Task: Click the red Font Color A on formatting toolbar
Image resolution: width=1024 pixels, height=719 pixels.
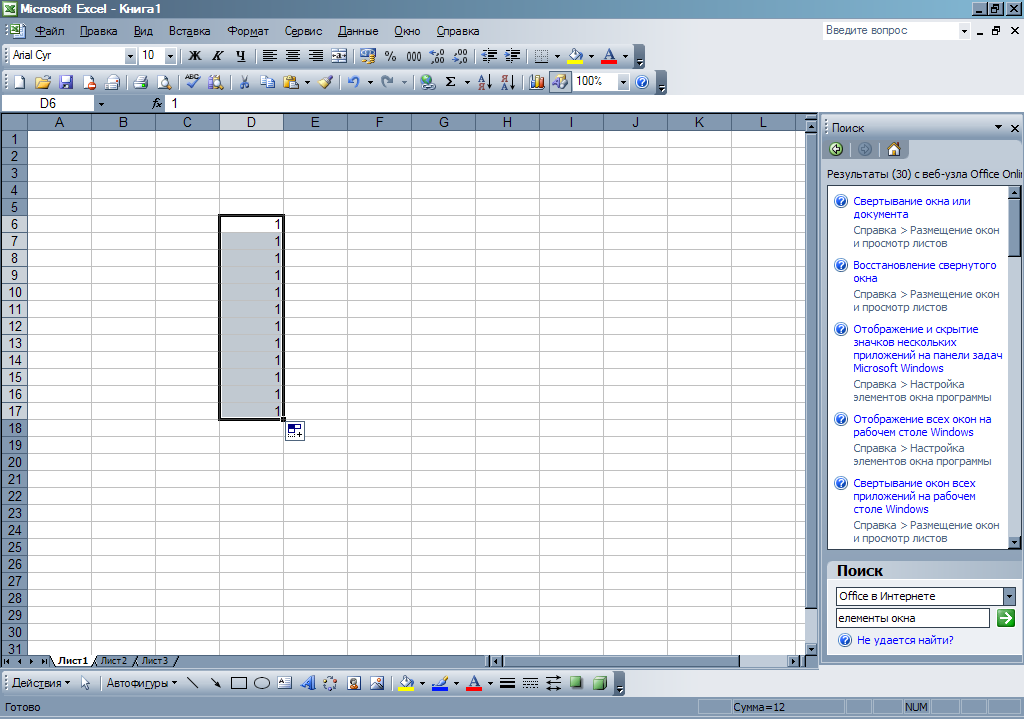Action: pyautogui.click(x=609, y=56)
